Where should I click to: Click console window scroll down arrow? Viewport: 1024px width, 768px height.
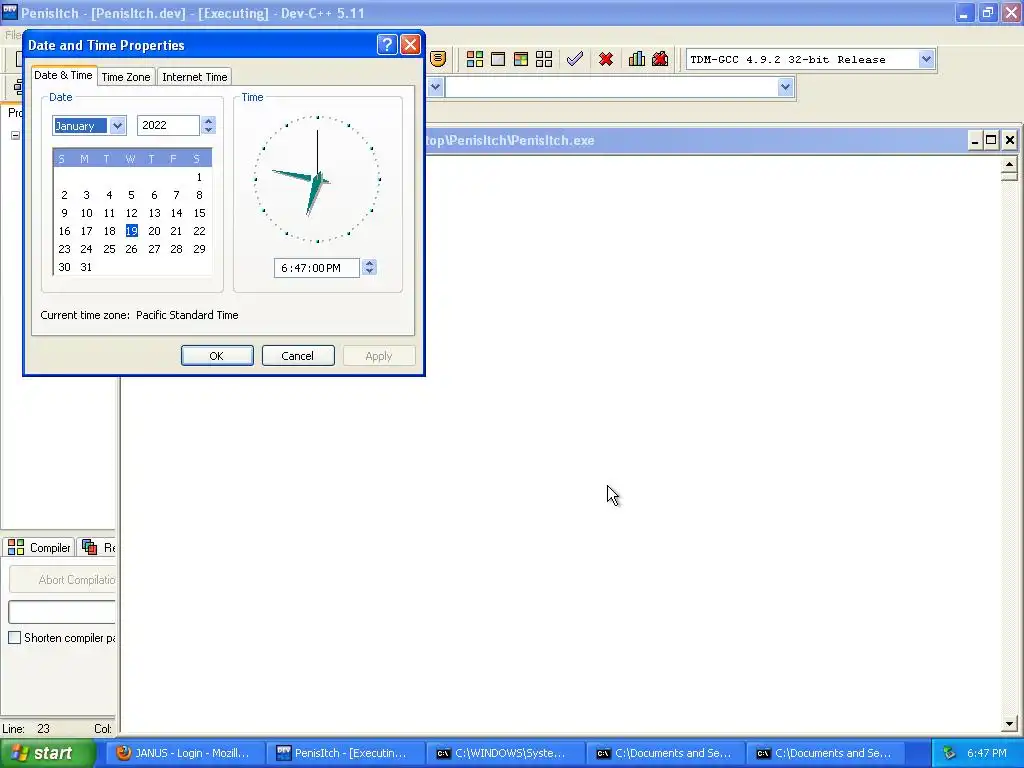[x=1010, y=724]
